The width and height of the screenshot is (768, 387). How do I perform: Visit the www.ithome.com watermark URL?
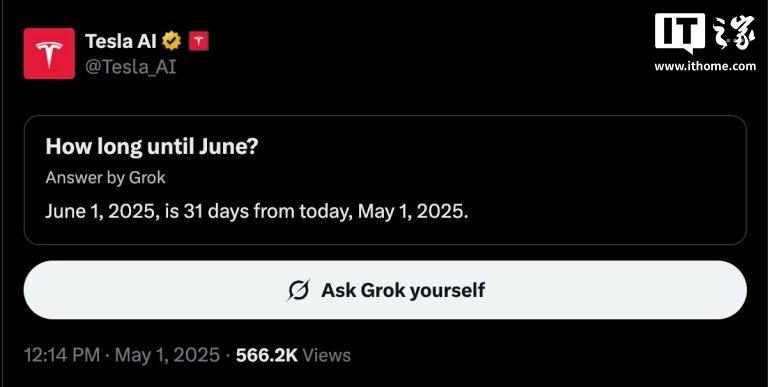pyautogui.click(x=705, y=66)
